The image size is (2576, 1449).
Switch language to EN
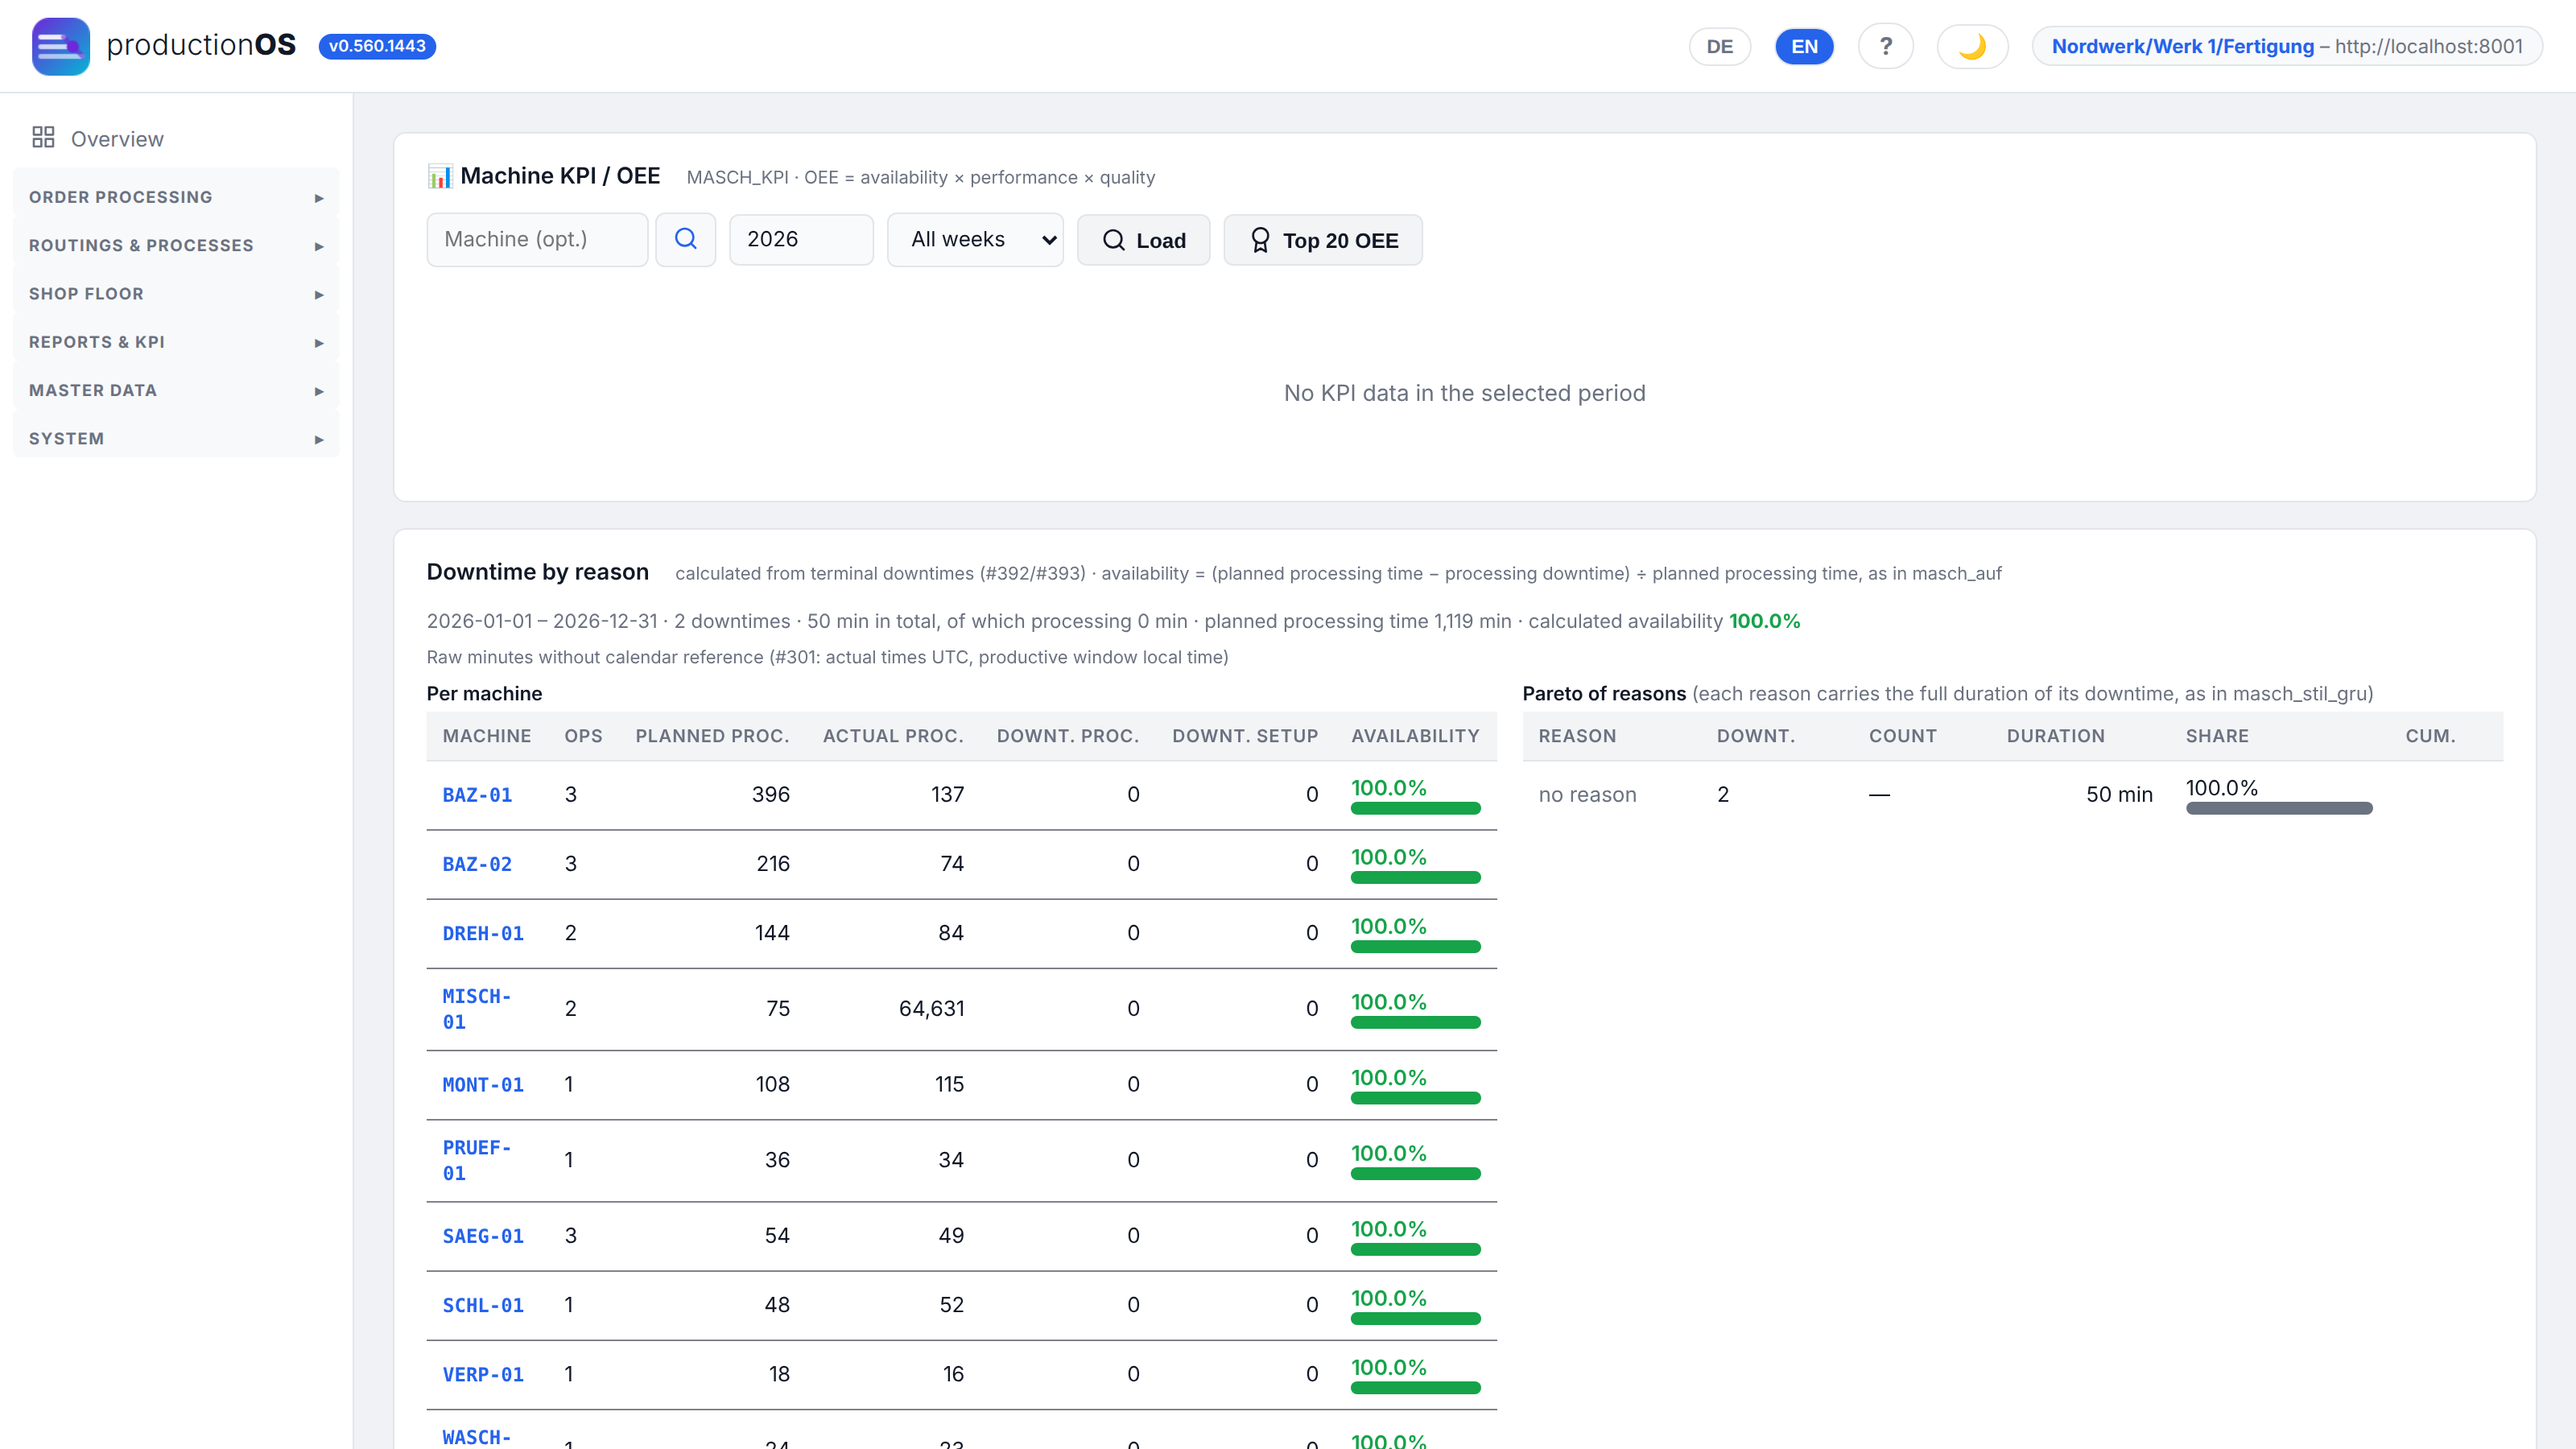click(1804, 46)
